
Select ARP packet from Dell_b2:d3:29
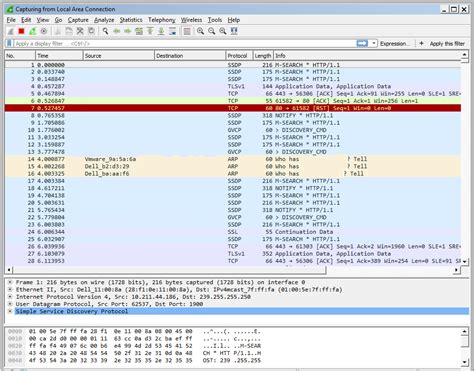[x=233, y=166]
